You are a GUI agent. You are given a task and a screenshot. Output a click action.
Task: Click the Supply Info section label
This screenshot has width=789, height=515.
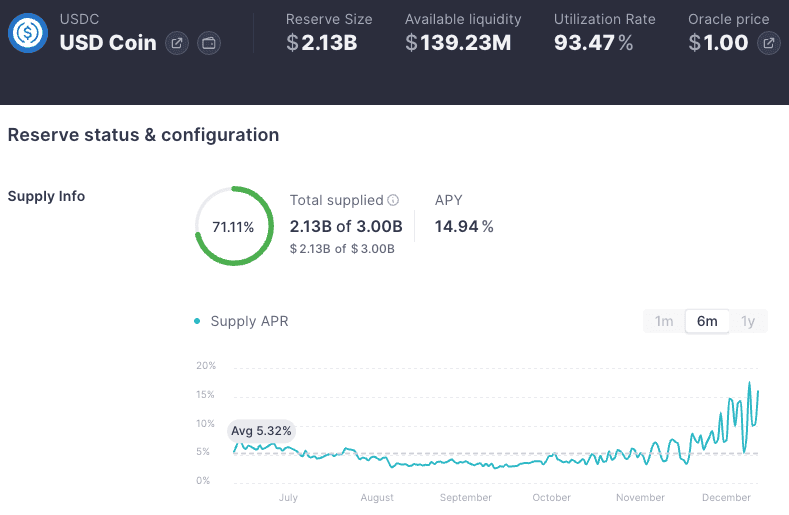[x=46, y=196]
